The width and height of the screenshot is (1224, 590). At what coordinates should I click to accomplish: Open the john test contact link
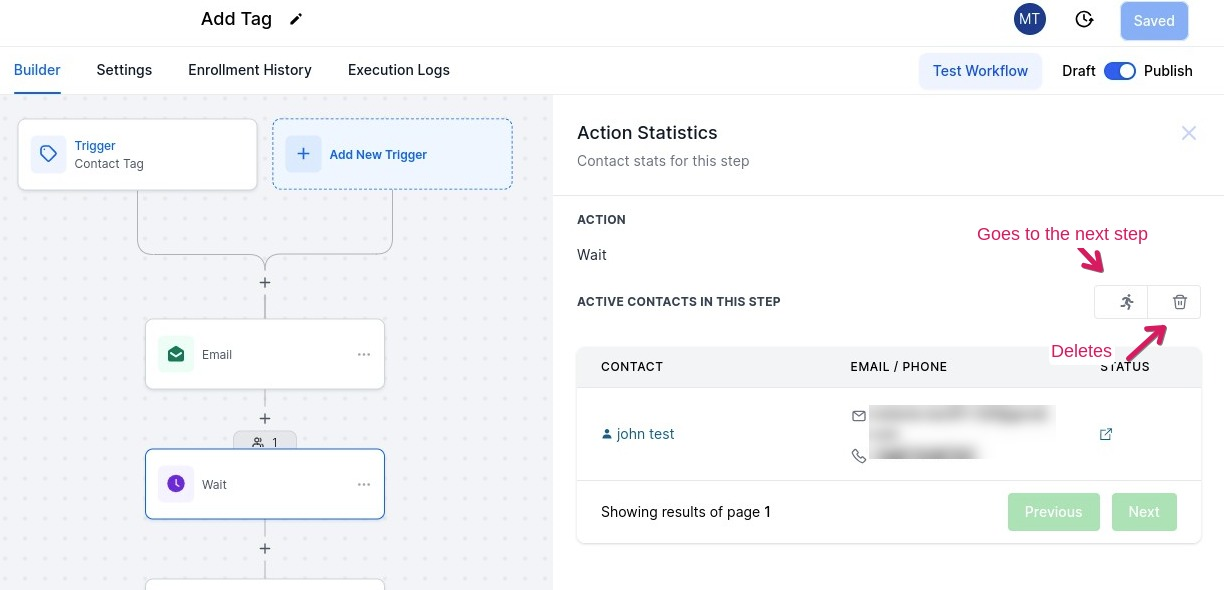pyautogui.click(x=645, y=434)
